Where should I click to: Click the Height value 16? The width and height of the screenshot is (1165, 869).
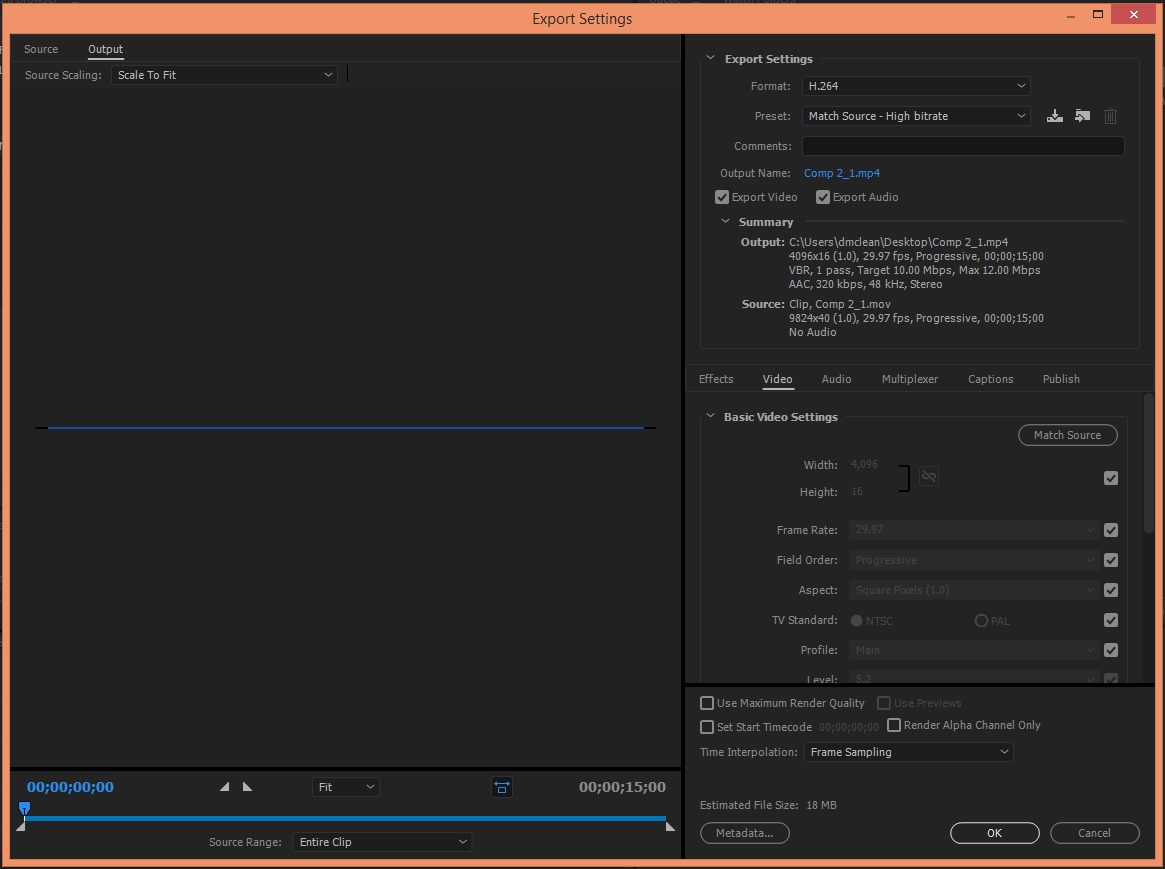click(x=857, y=492)
